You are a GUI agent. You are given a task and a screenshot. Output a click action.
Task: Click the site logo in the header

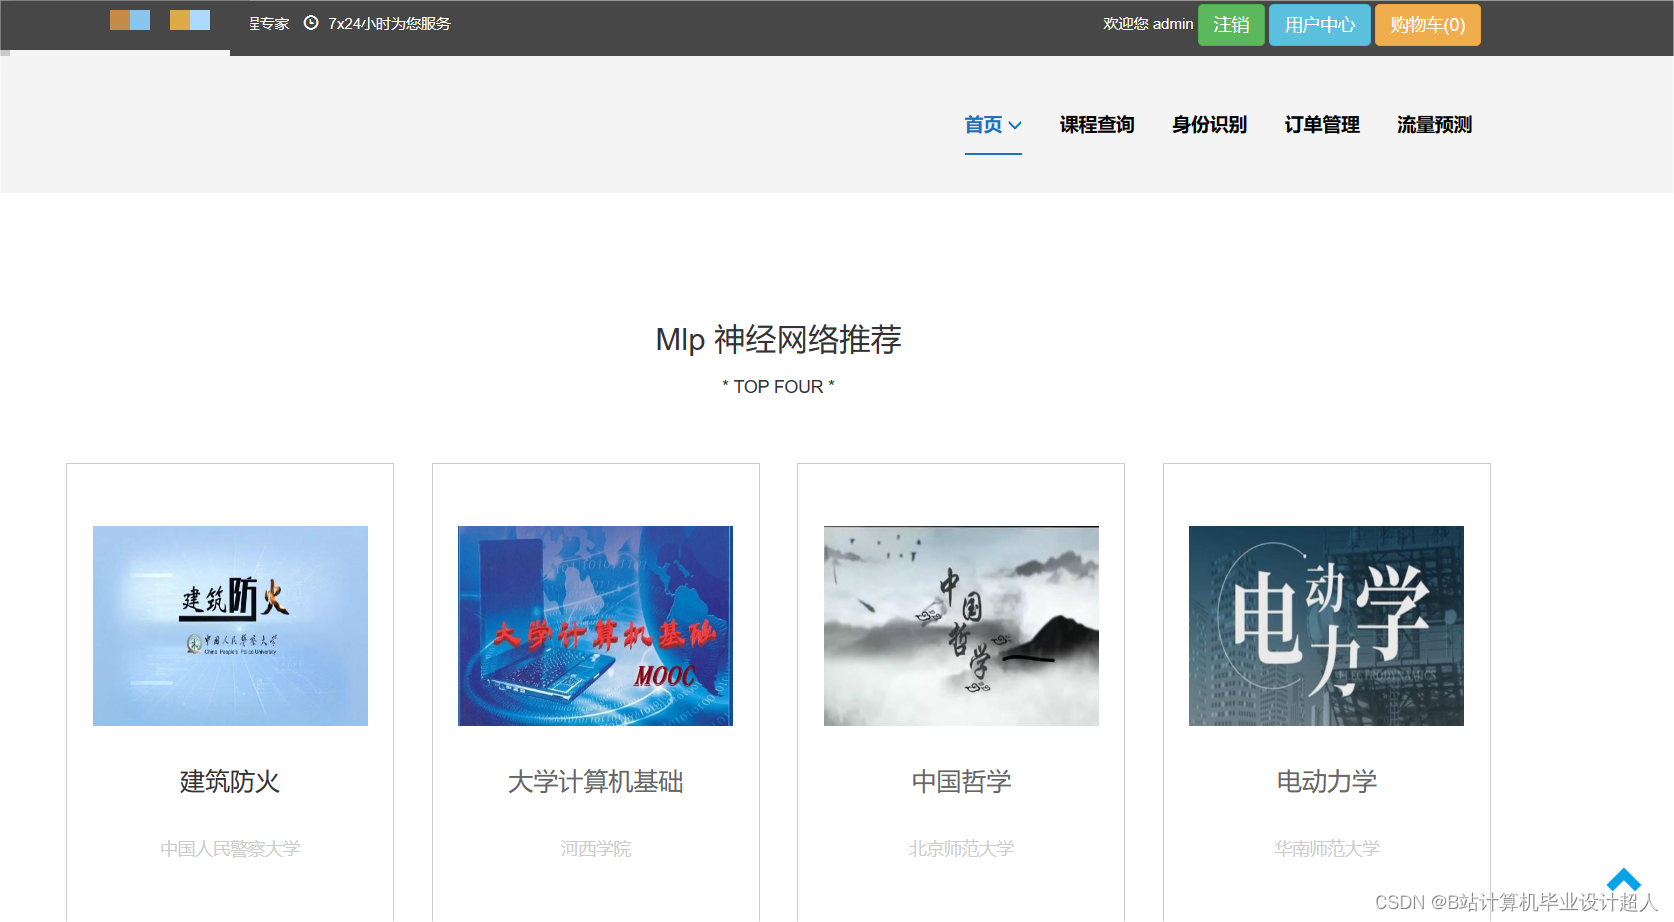click(x=129, y=19)
